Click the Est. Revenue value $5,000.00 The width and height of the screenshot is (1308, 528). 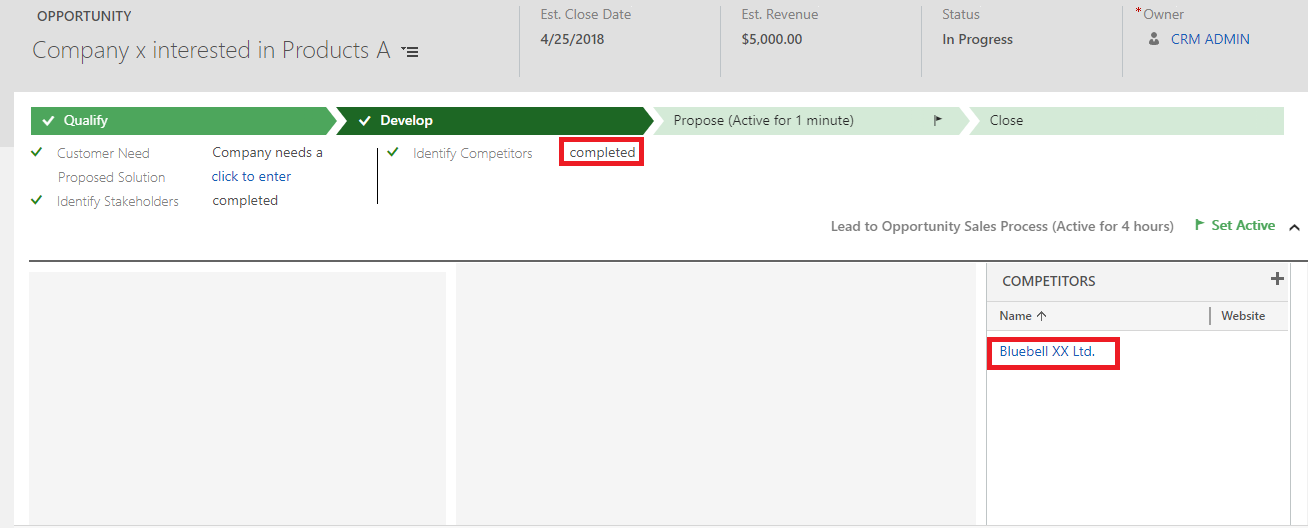pos(772,39)
